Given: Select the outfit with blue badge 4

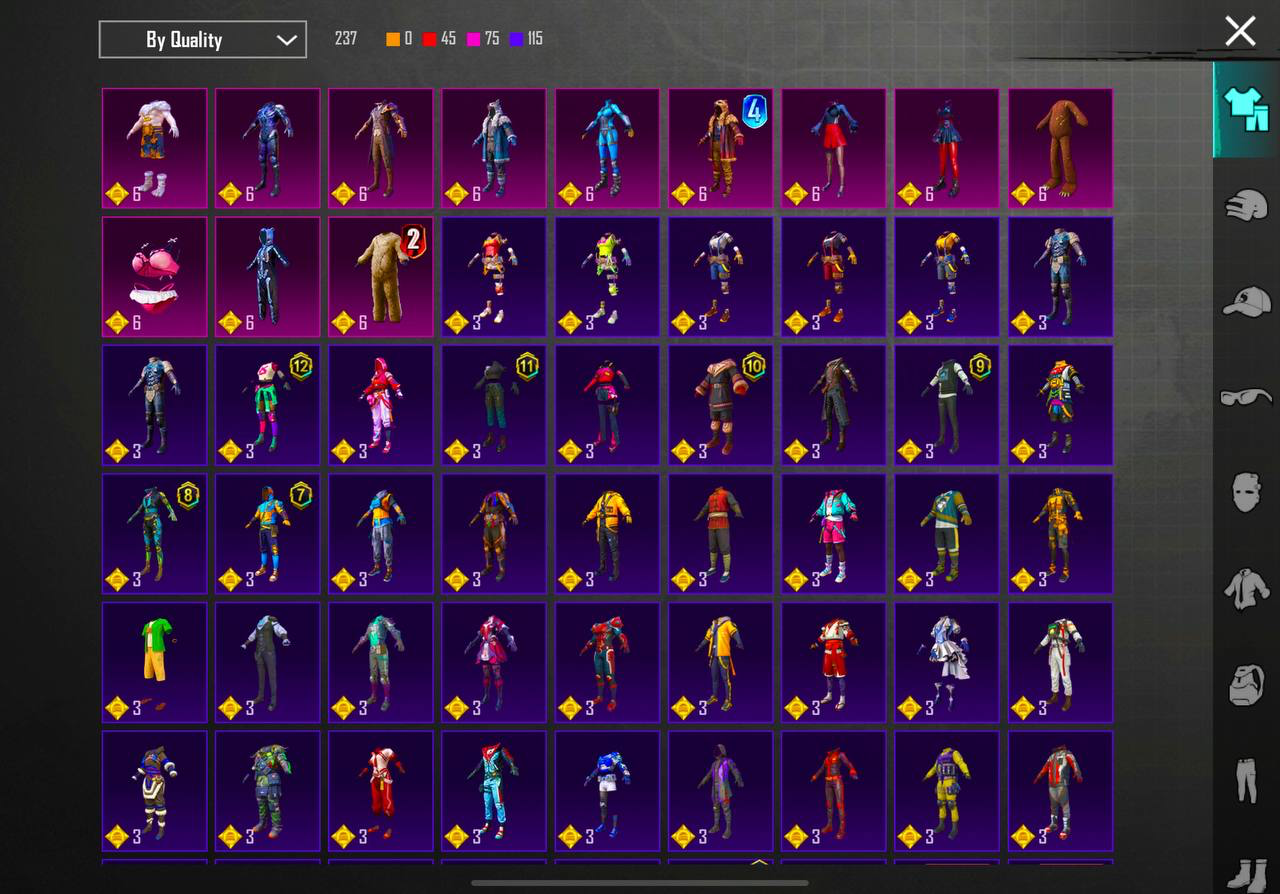Looking at the screenshot, I should (721, 148).
